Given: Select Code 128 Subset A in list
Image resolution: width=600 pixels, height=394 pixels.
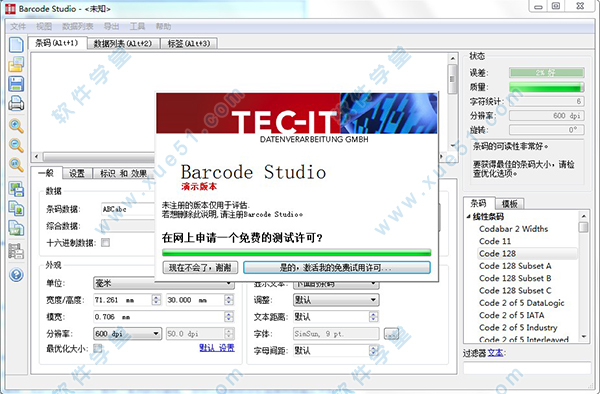Looking at the screenshot, I should point(515,266).
